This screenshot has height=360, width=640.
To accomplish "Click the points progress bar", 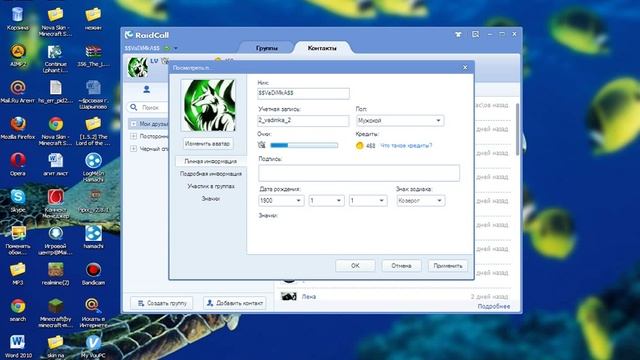I will tap(304, 145).
